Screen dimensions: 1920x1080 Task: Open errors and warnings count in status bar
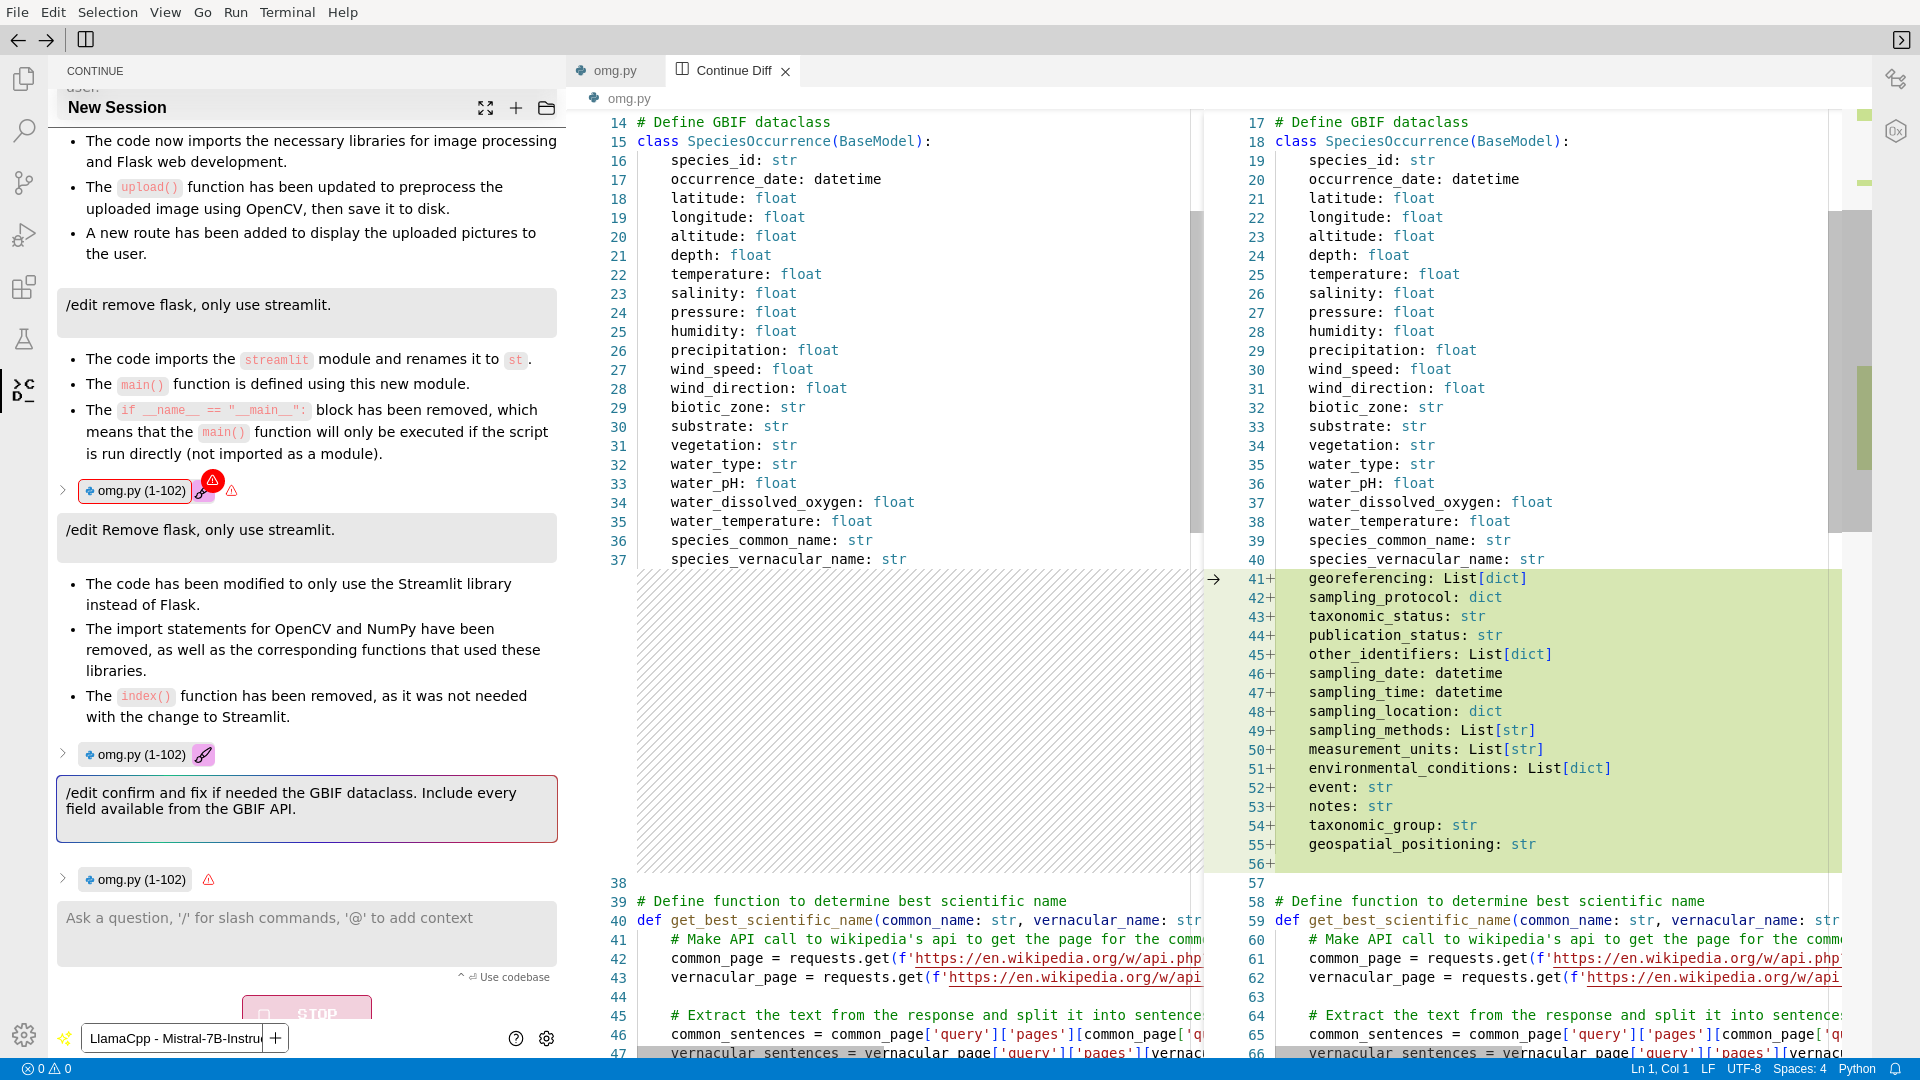tap(47, 1069)
